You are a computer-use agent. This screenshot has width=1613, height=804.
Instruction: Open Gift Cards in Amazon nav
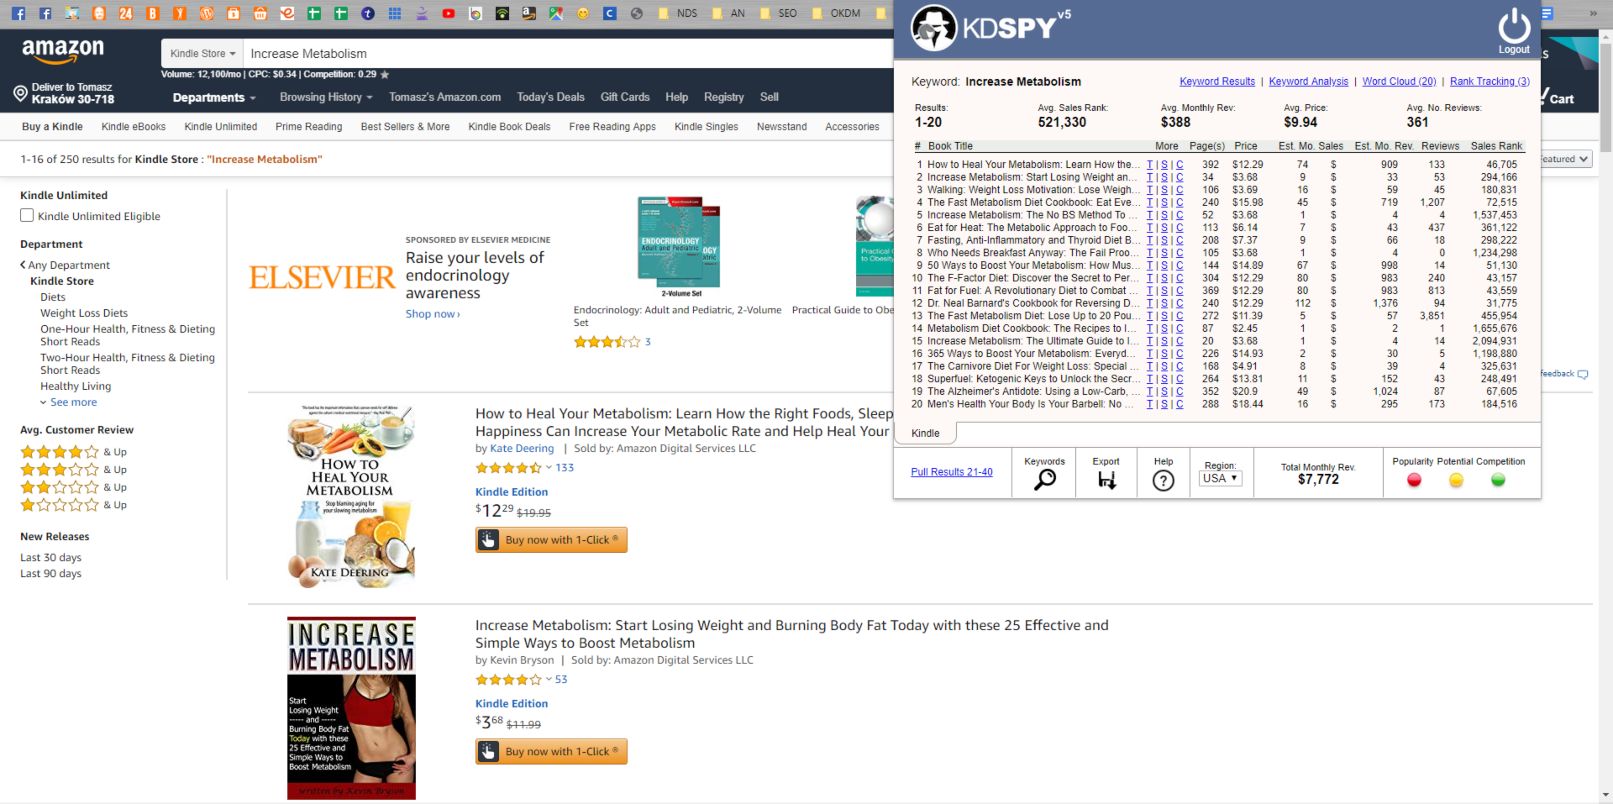click(x=625, y=97)
